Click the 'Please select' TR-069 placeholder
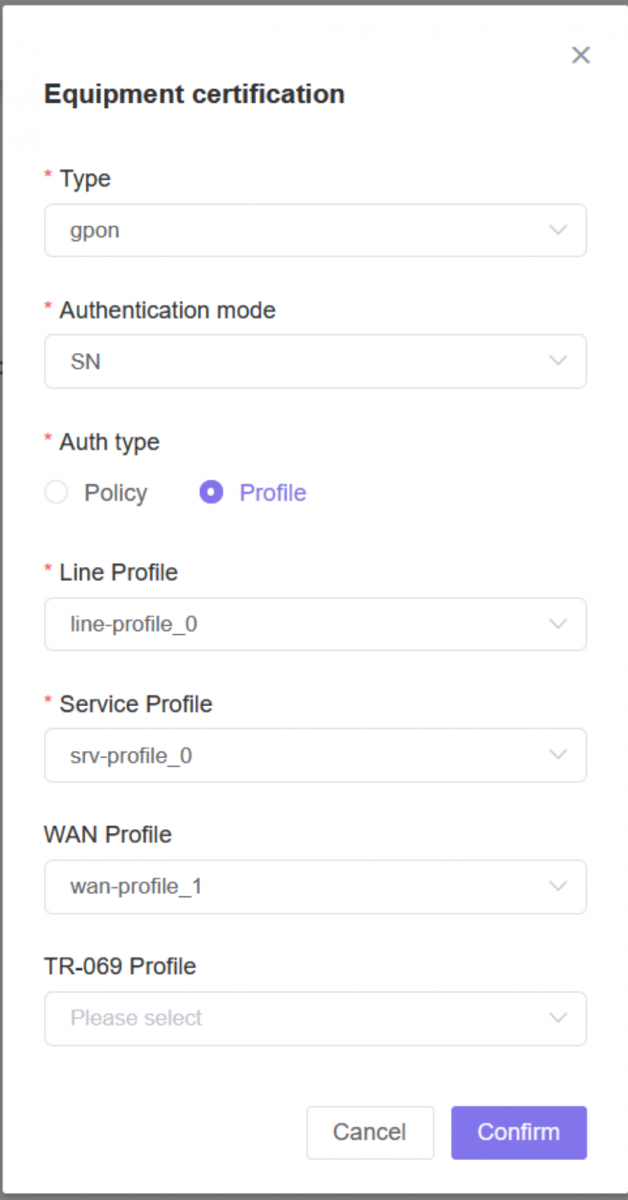Viewport: 628px width, 1200px height. pos(136,1018)
